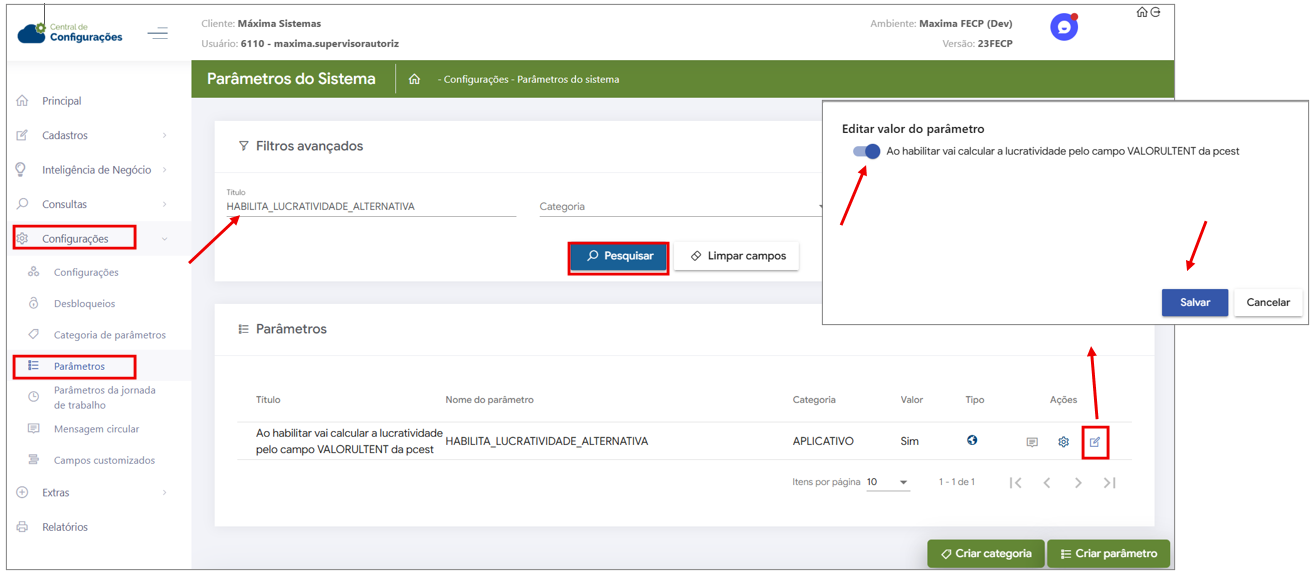Screen dimensions: 1315x583
Task: Open the Categoria filter dropdown
Action: tap(680, 207)
